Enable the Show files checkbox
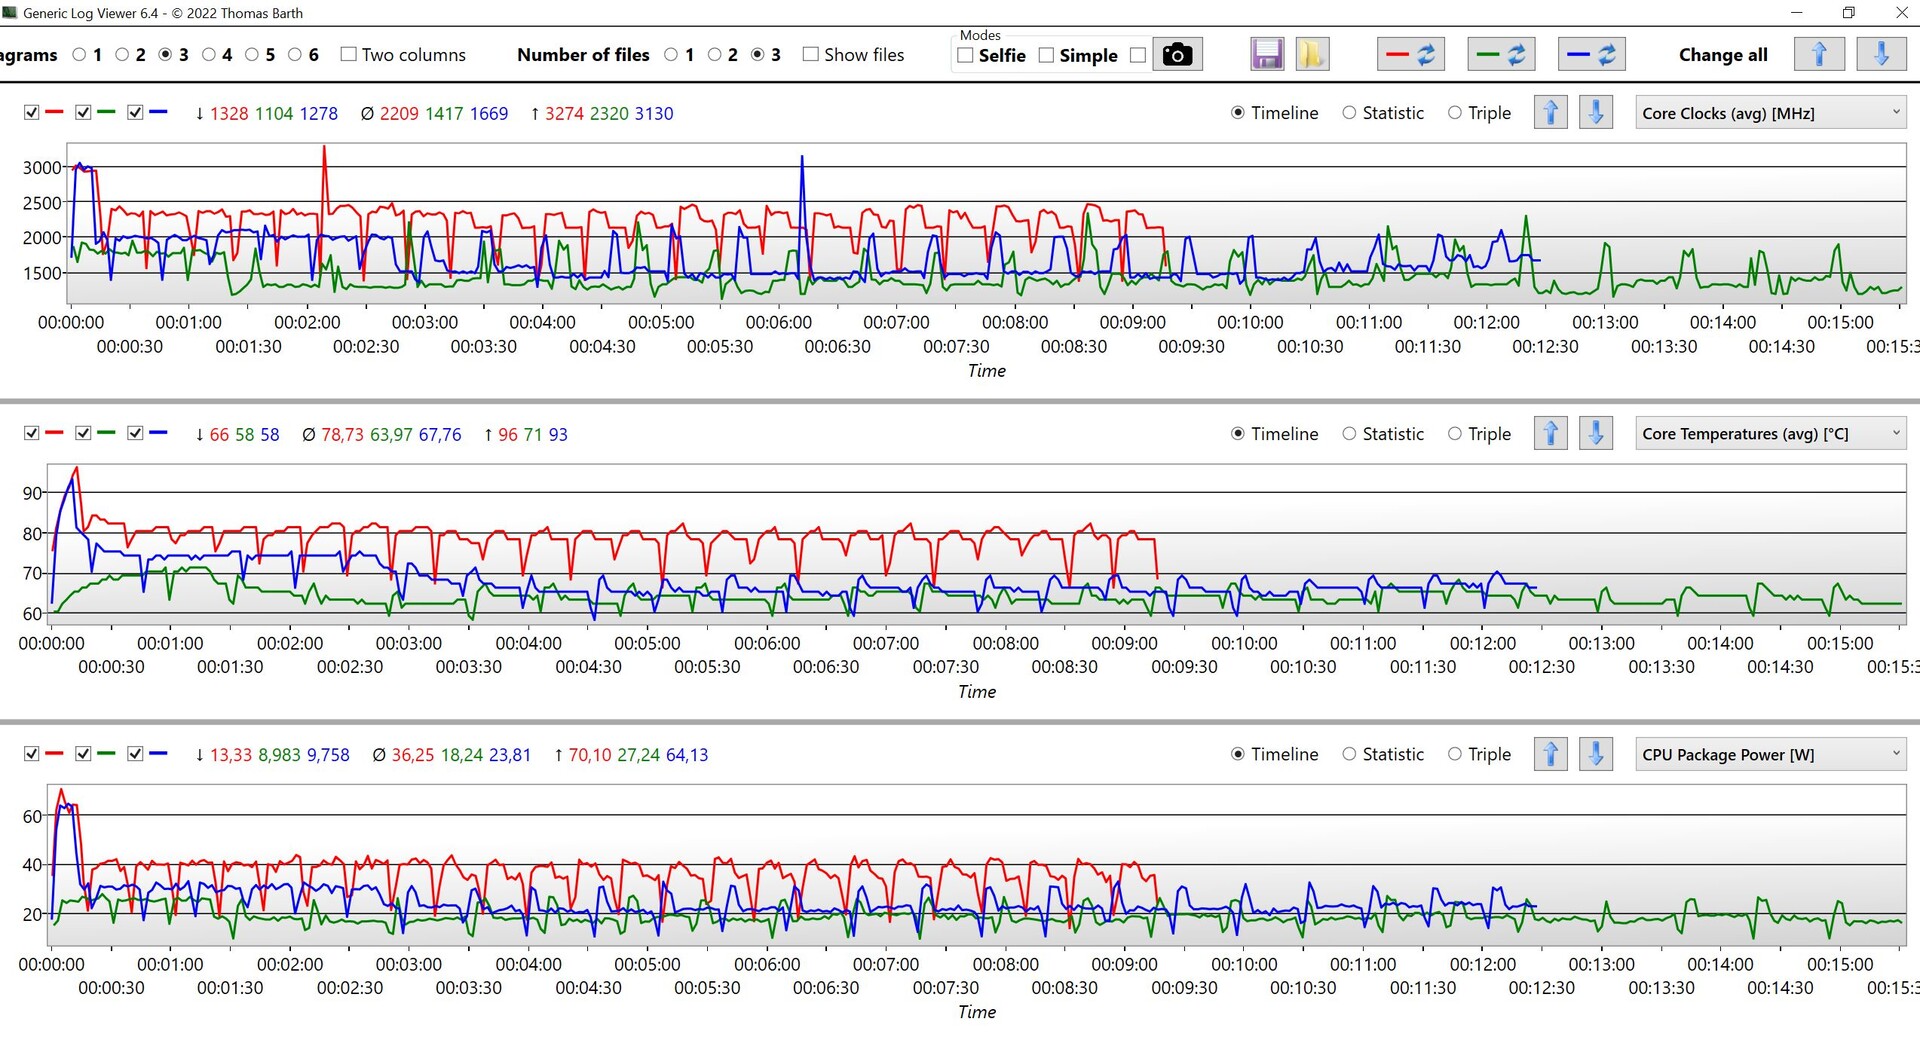The height and width of the screenshot is (1040, 1920). pyautogui.click(x=810, y=55)
